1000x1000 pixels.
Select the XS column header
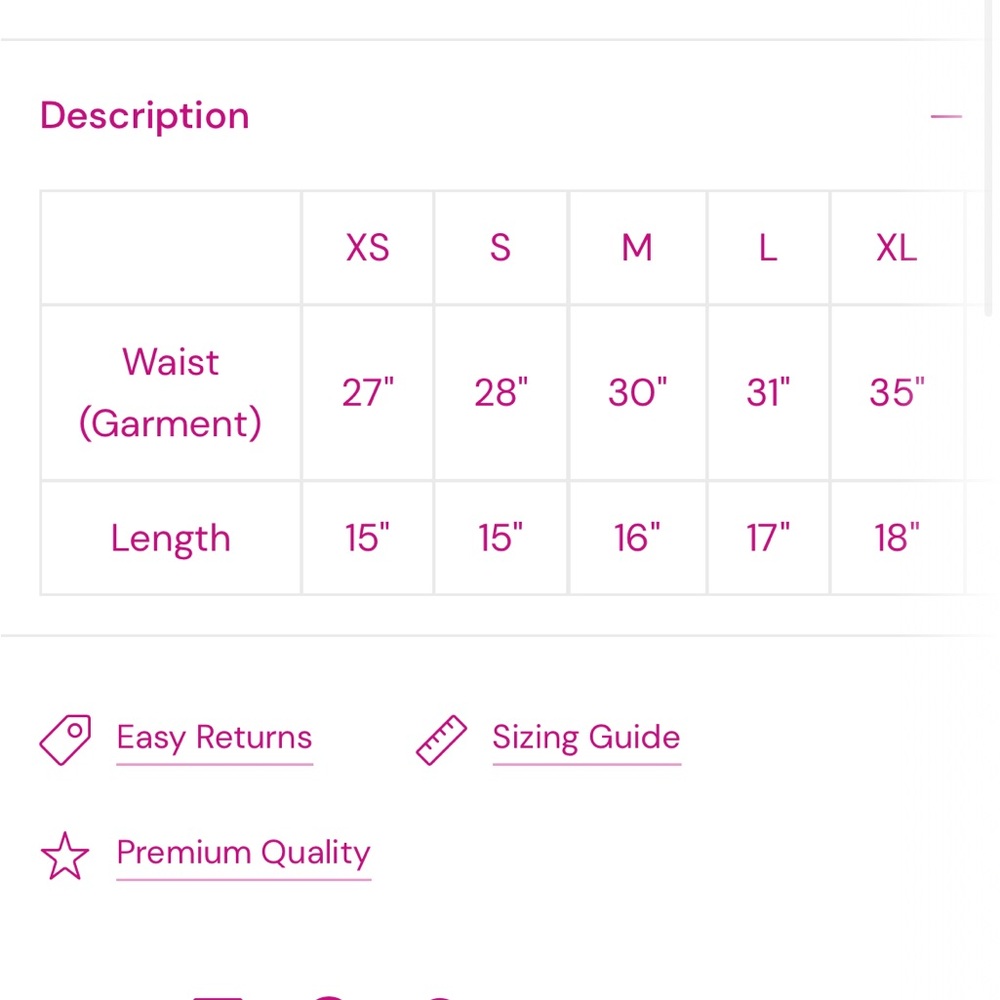(367, 247)
